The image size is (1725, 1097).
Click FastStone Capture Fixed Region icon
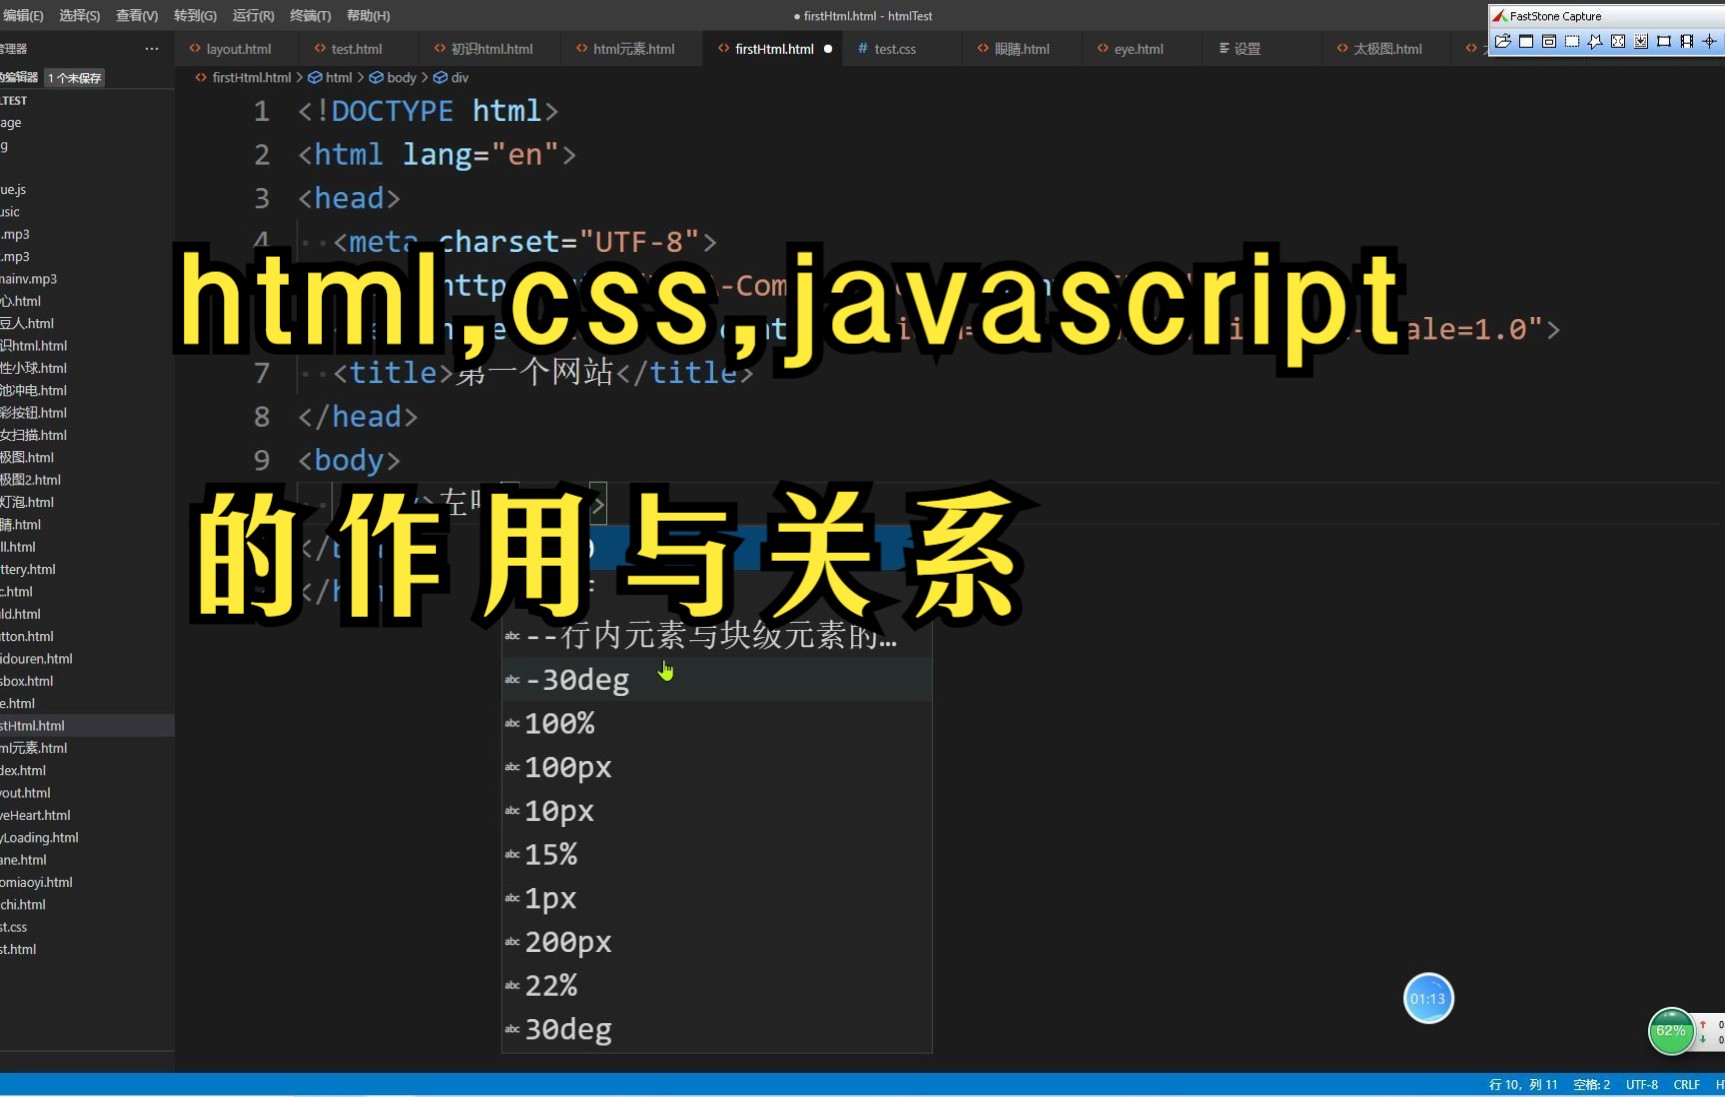click(x=1664, y=41)
